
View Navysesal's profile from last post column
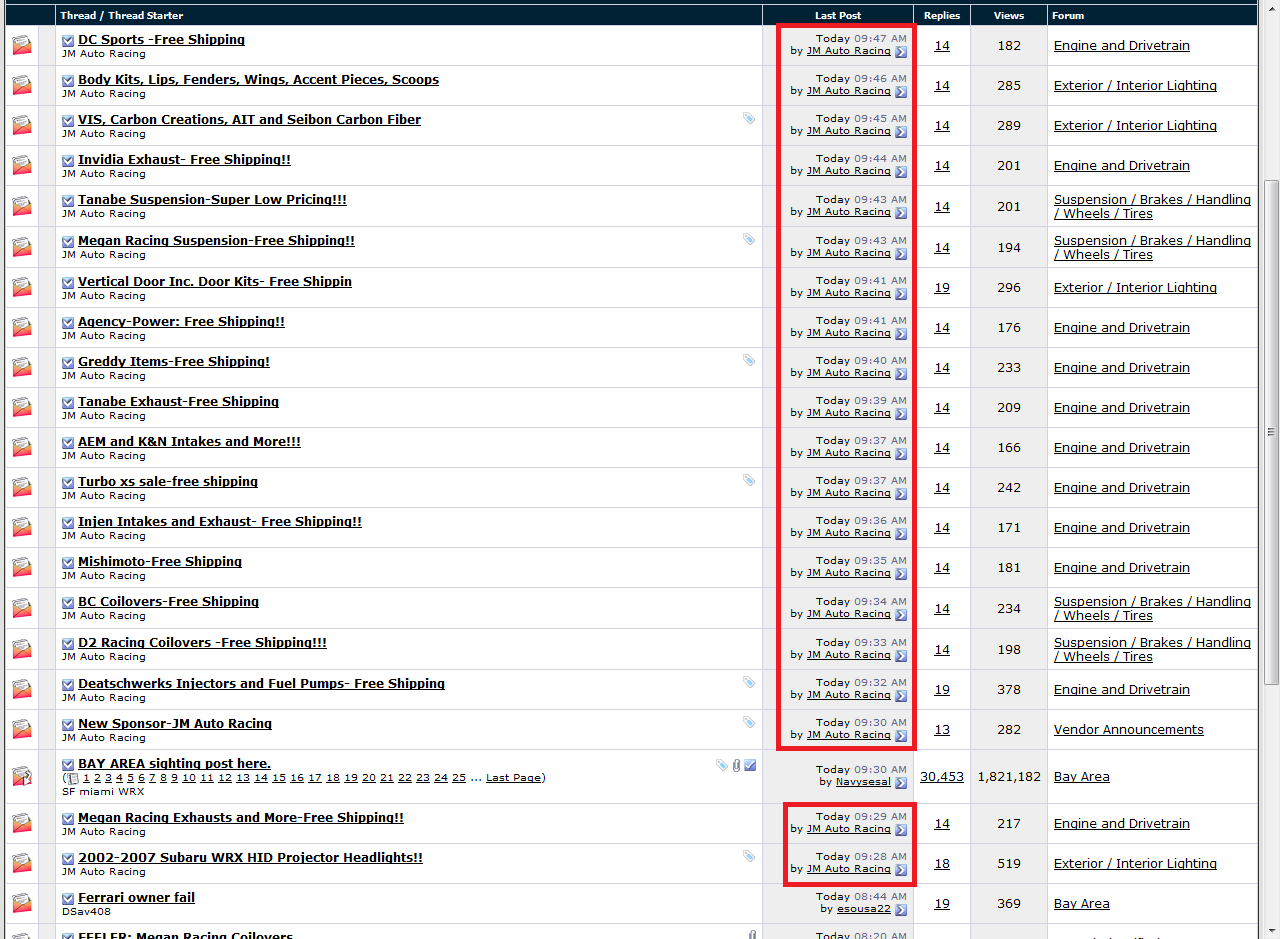click(863, 782)
